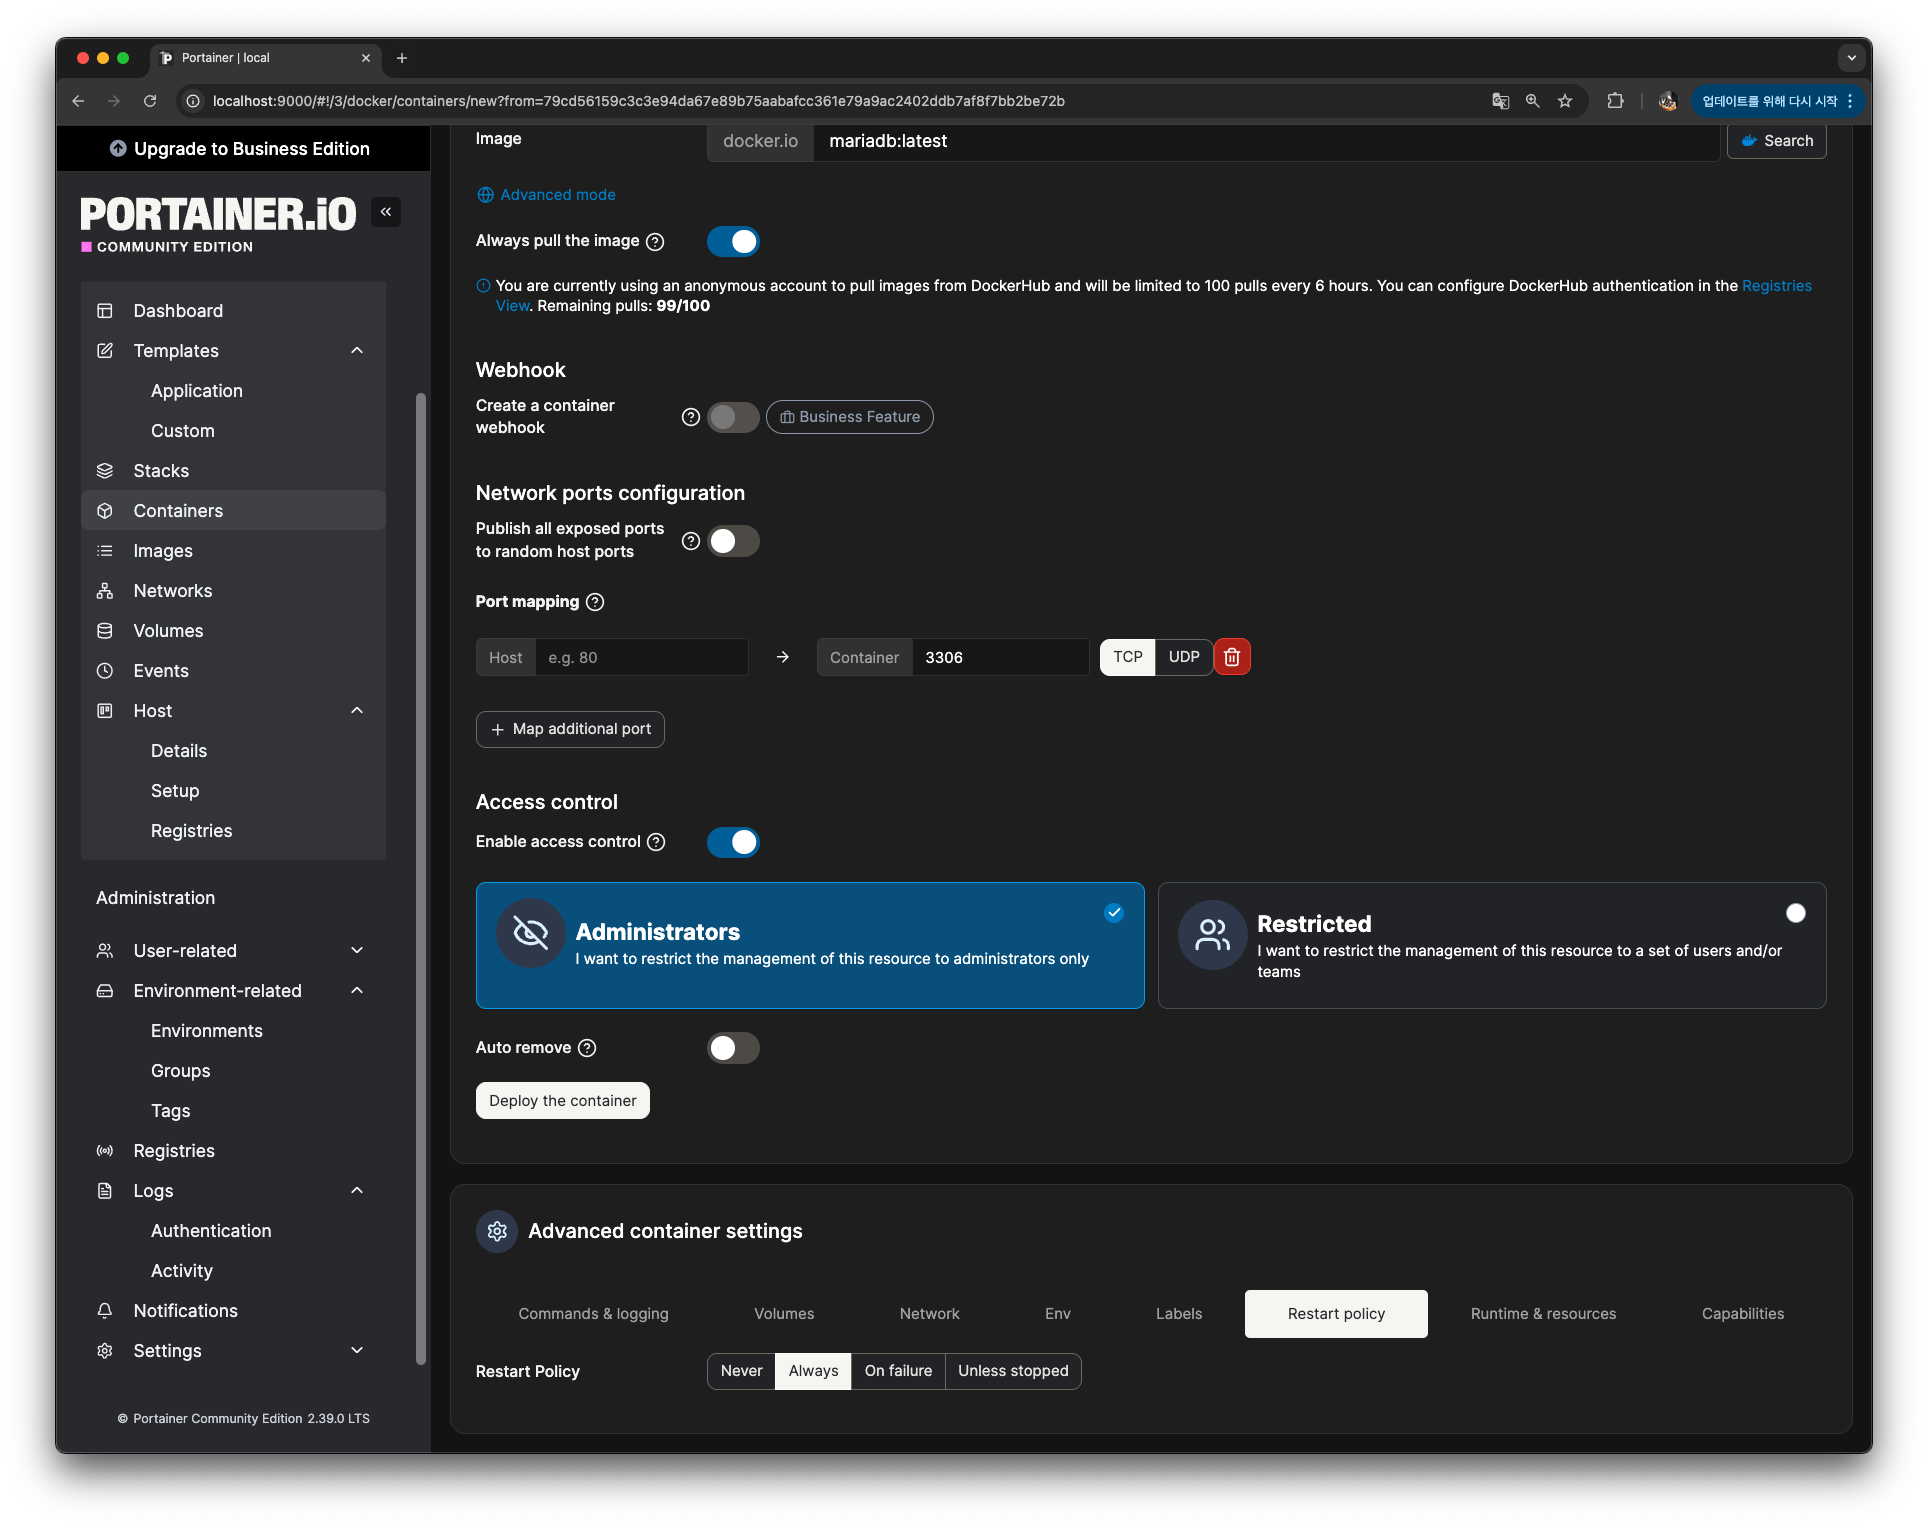Click the Advanced container settings gear icon
This screenshot has height=1527, width=1928.
(497, 1231)
